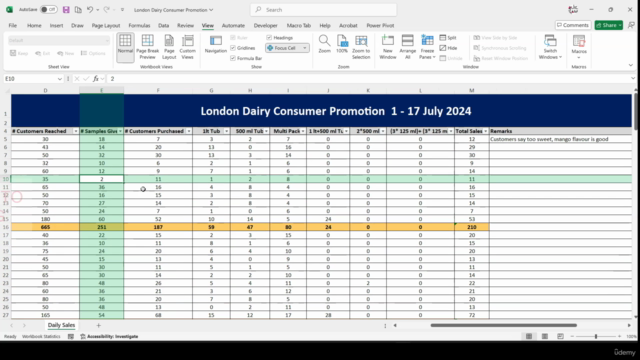
Task: Click the horizontal scrollbar thumb
Action: pyautogui.click(x=504, y=325)
